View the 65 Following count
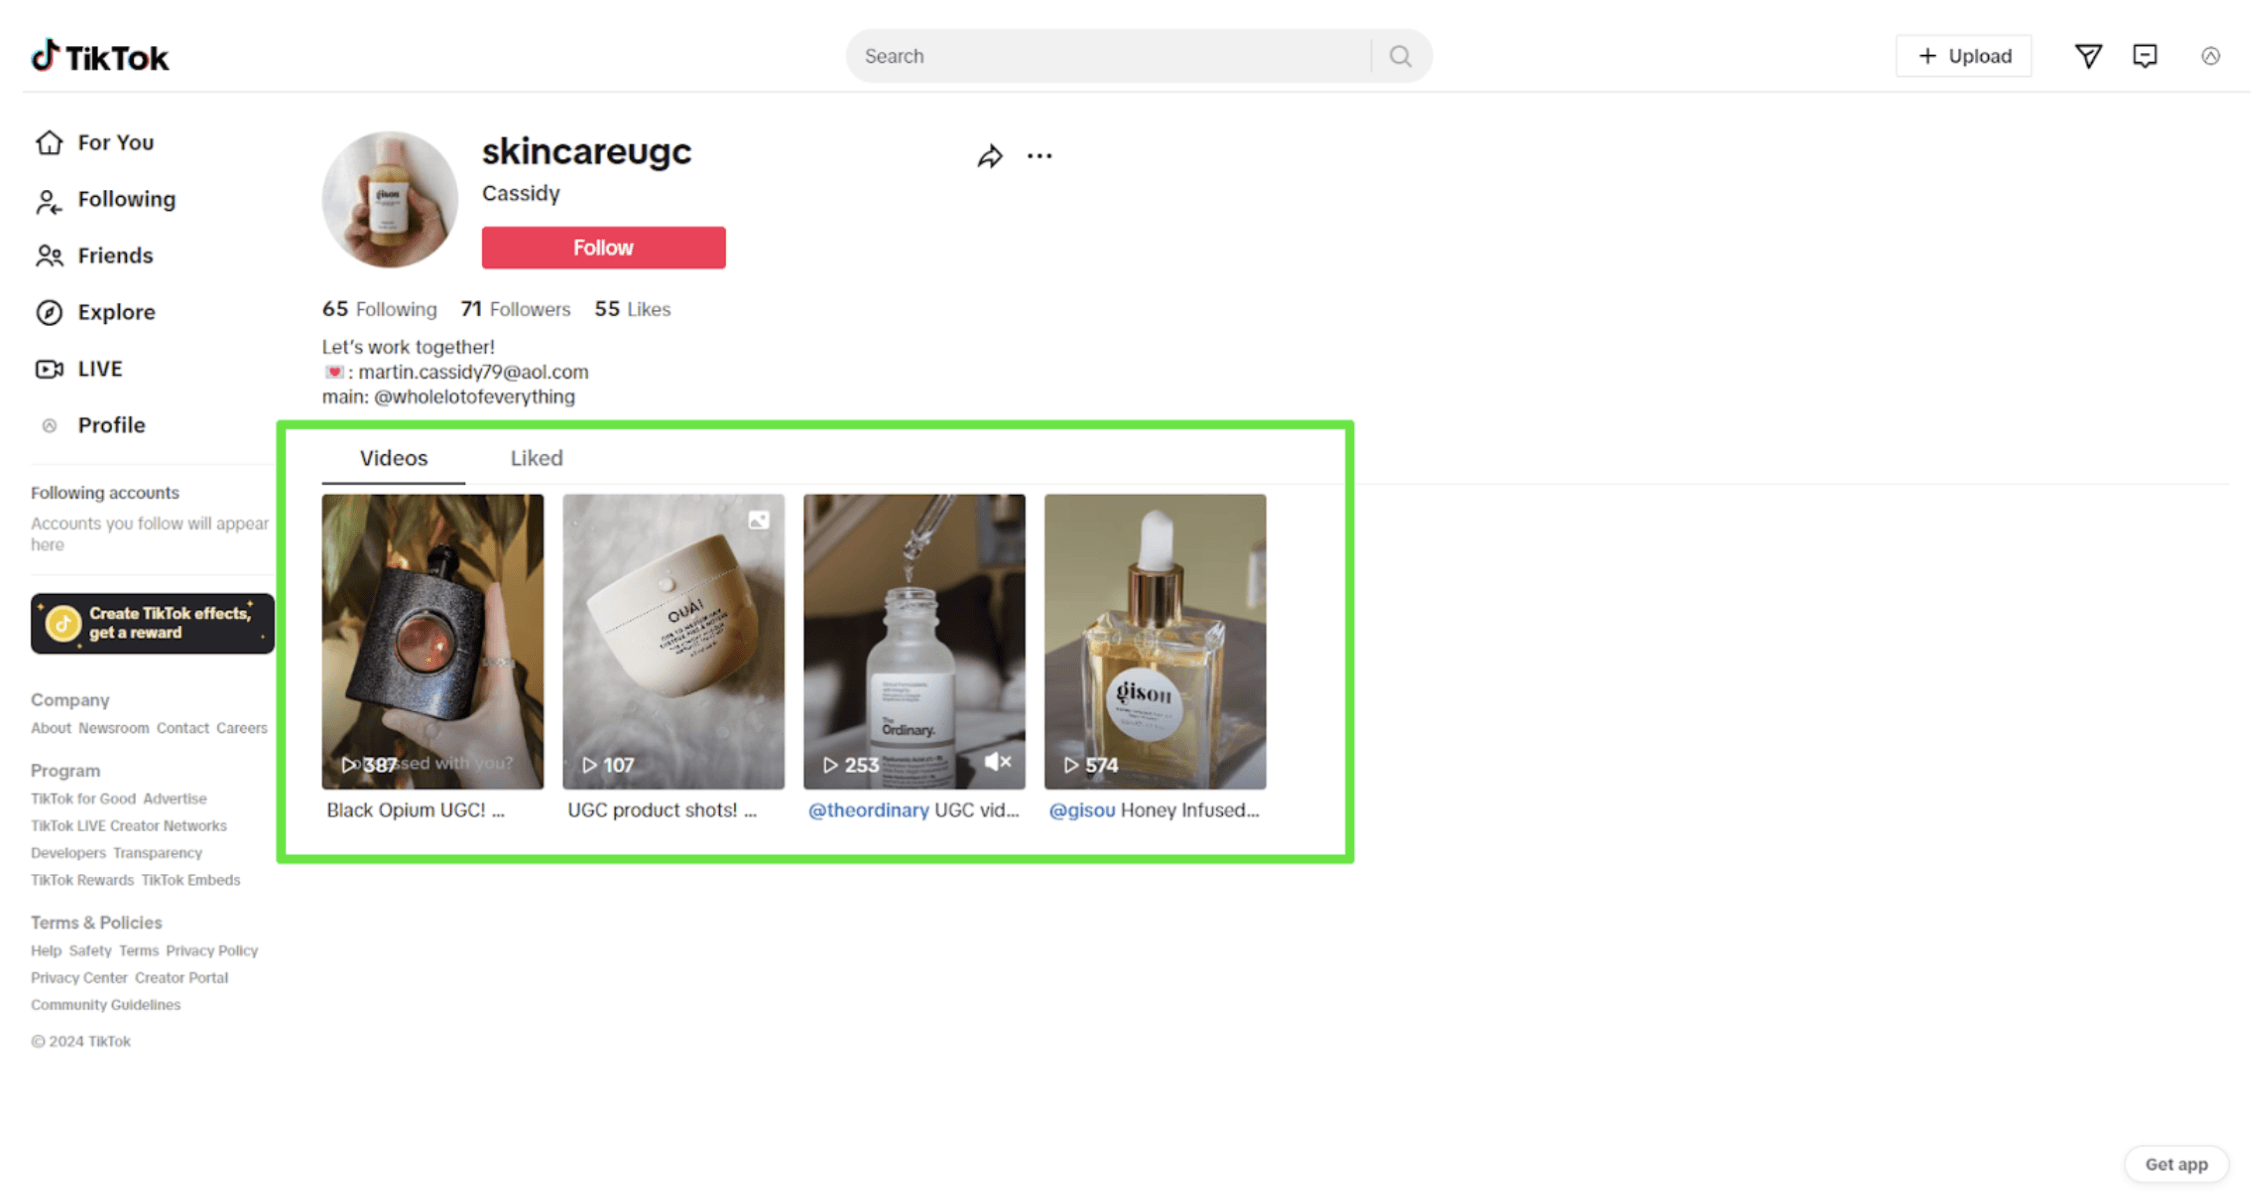The width and height of the screenshot is (2259, 1197). pos(380,310)
